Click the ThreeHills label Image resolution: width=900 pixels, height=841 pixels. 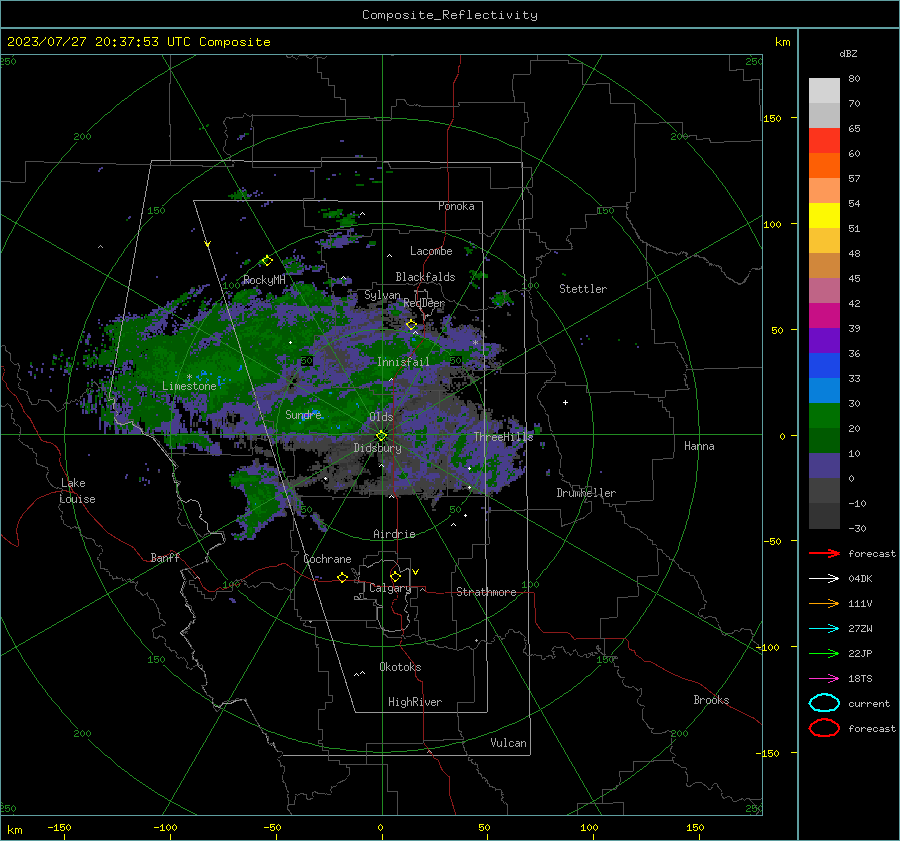[503, 437]
